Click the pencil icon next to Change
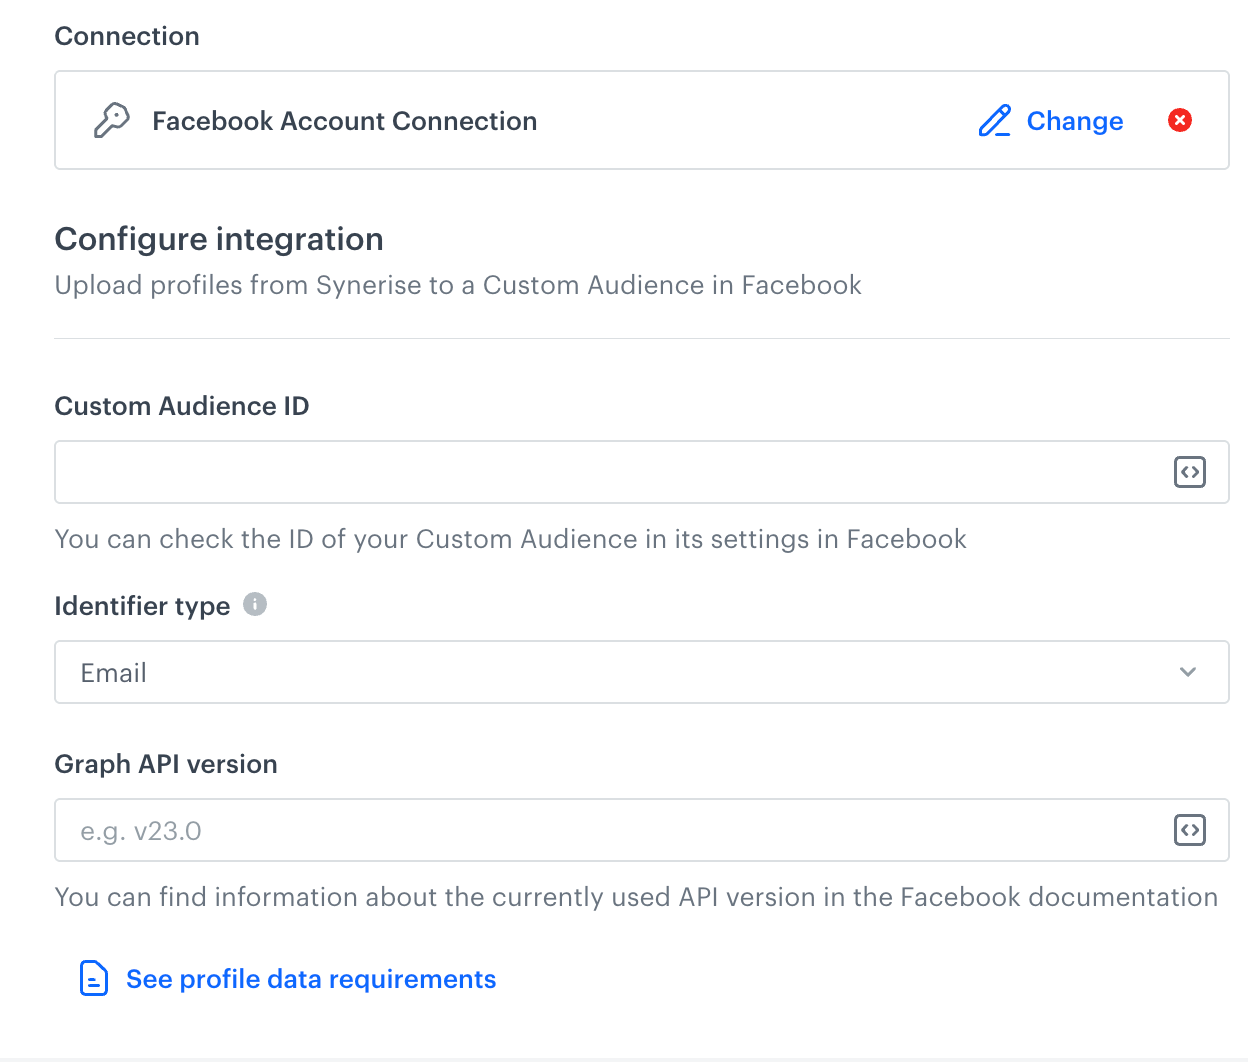 point(994,121)
